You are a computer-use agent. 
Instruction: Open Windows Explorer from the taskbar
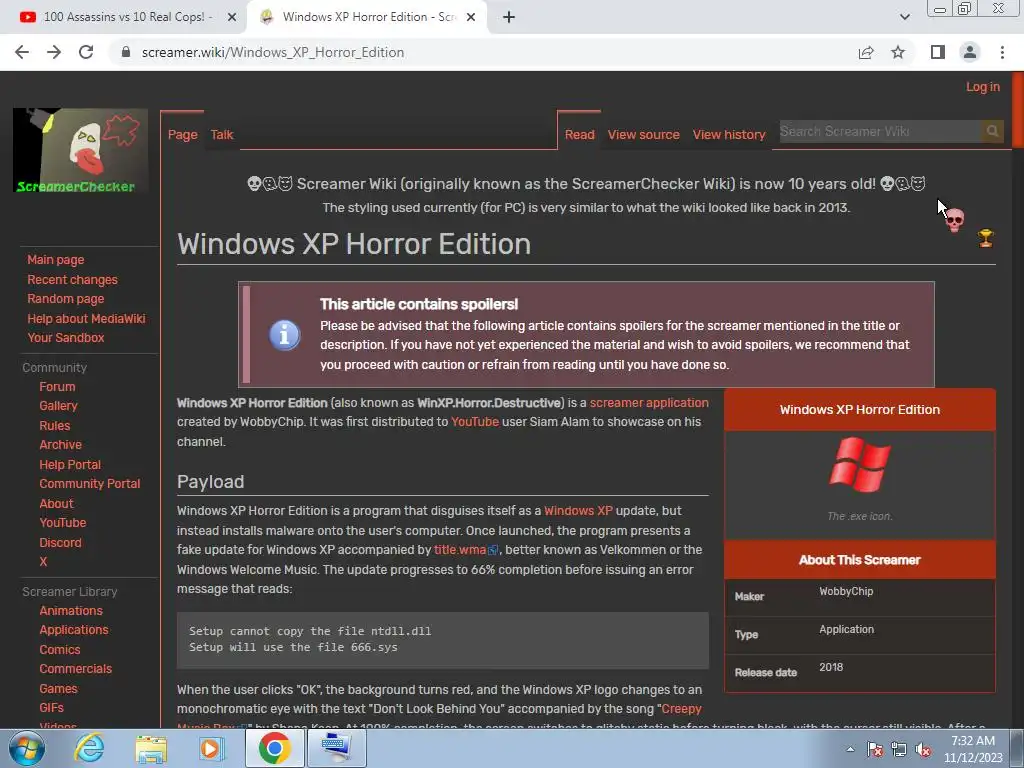point(151,748)
